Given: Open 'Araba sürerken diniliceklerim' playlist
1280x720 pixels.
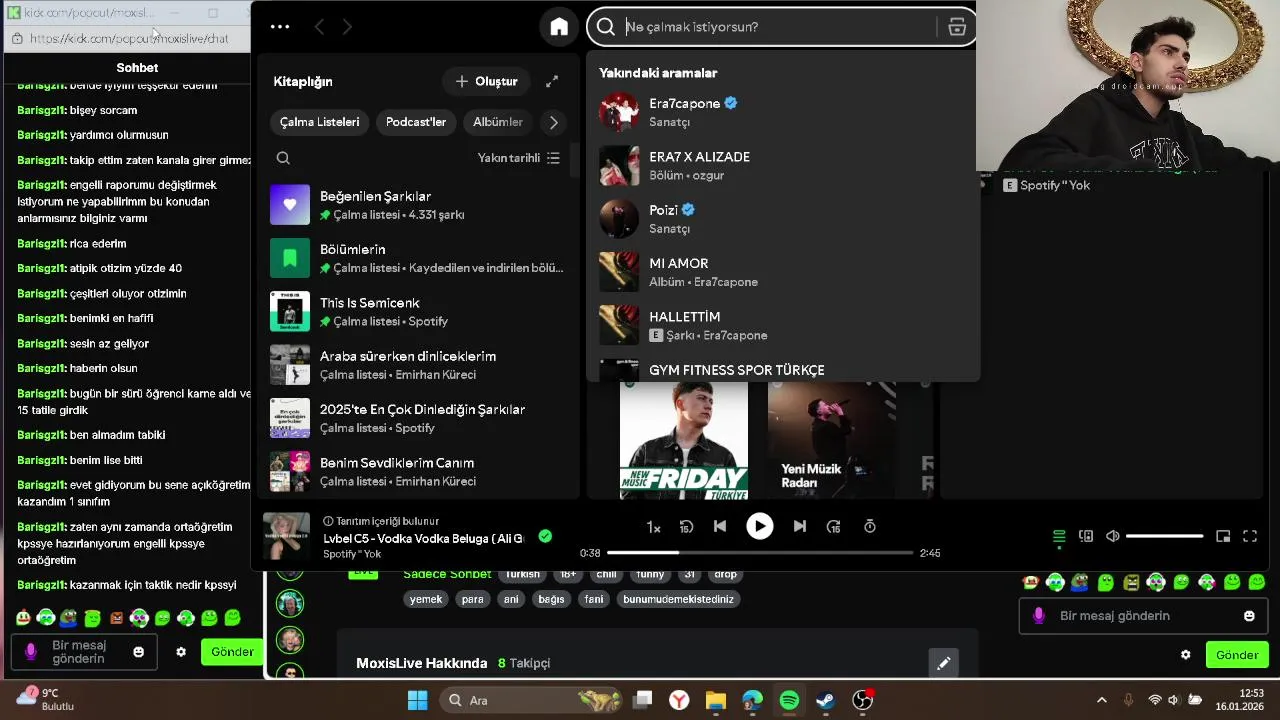Looking at the screenshot, I should click(416, 365).
